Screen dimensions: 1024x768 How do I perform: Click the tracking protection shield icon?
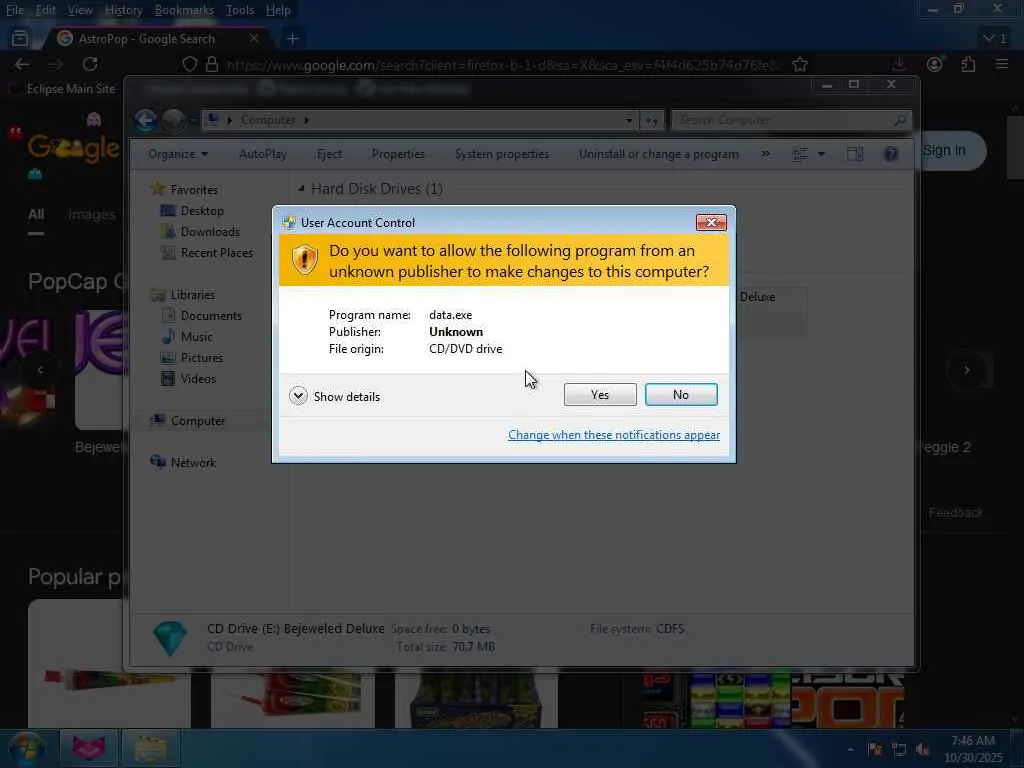pos(189,64)
